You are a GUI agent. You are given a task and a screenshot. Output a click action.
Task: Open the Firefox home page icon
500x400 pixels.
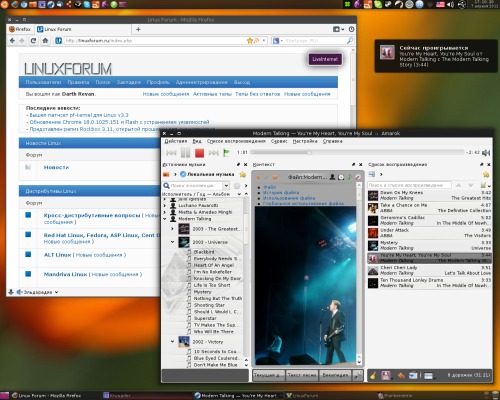45,41
